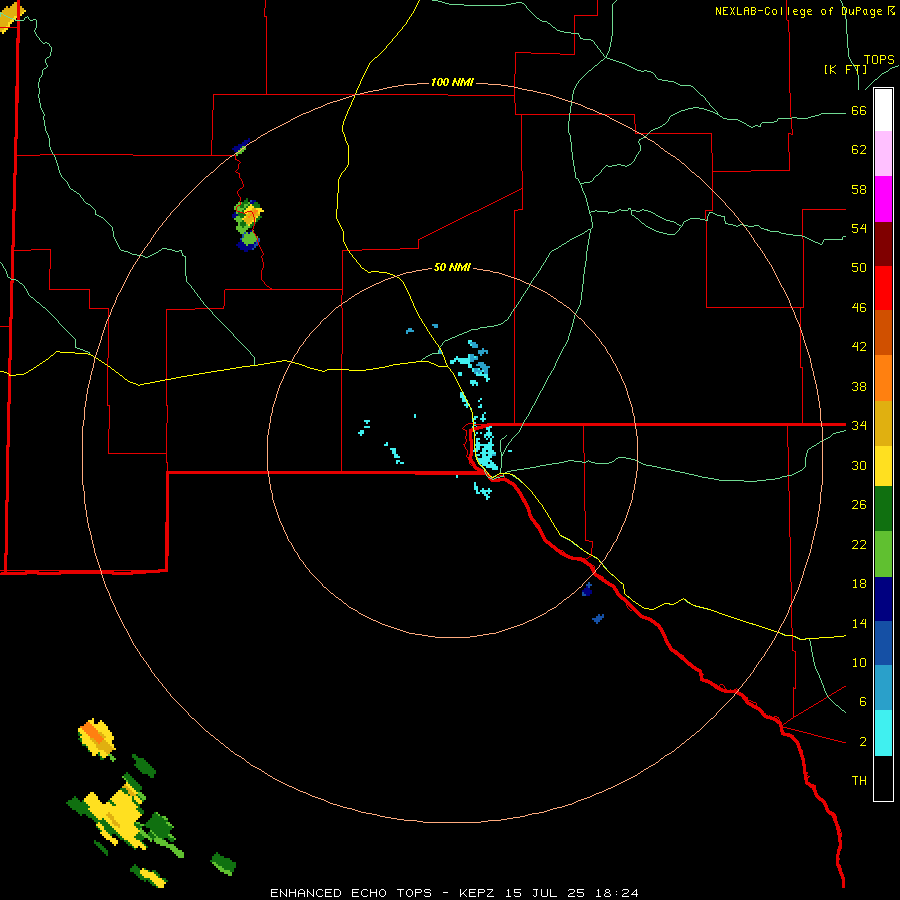Click the '26' legend value

tap(859, 505)
